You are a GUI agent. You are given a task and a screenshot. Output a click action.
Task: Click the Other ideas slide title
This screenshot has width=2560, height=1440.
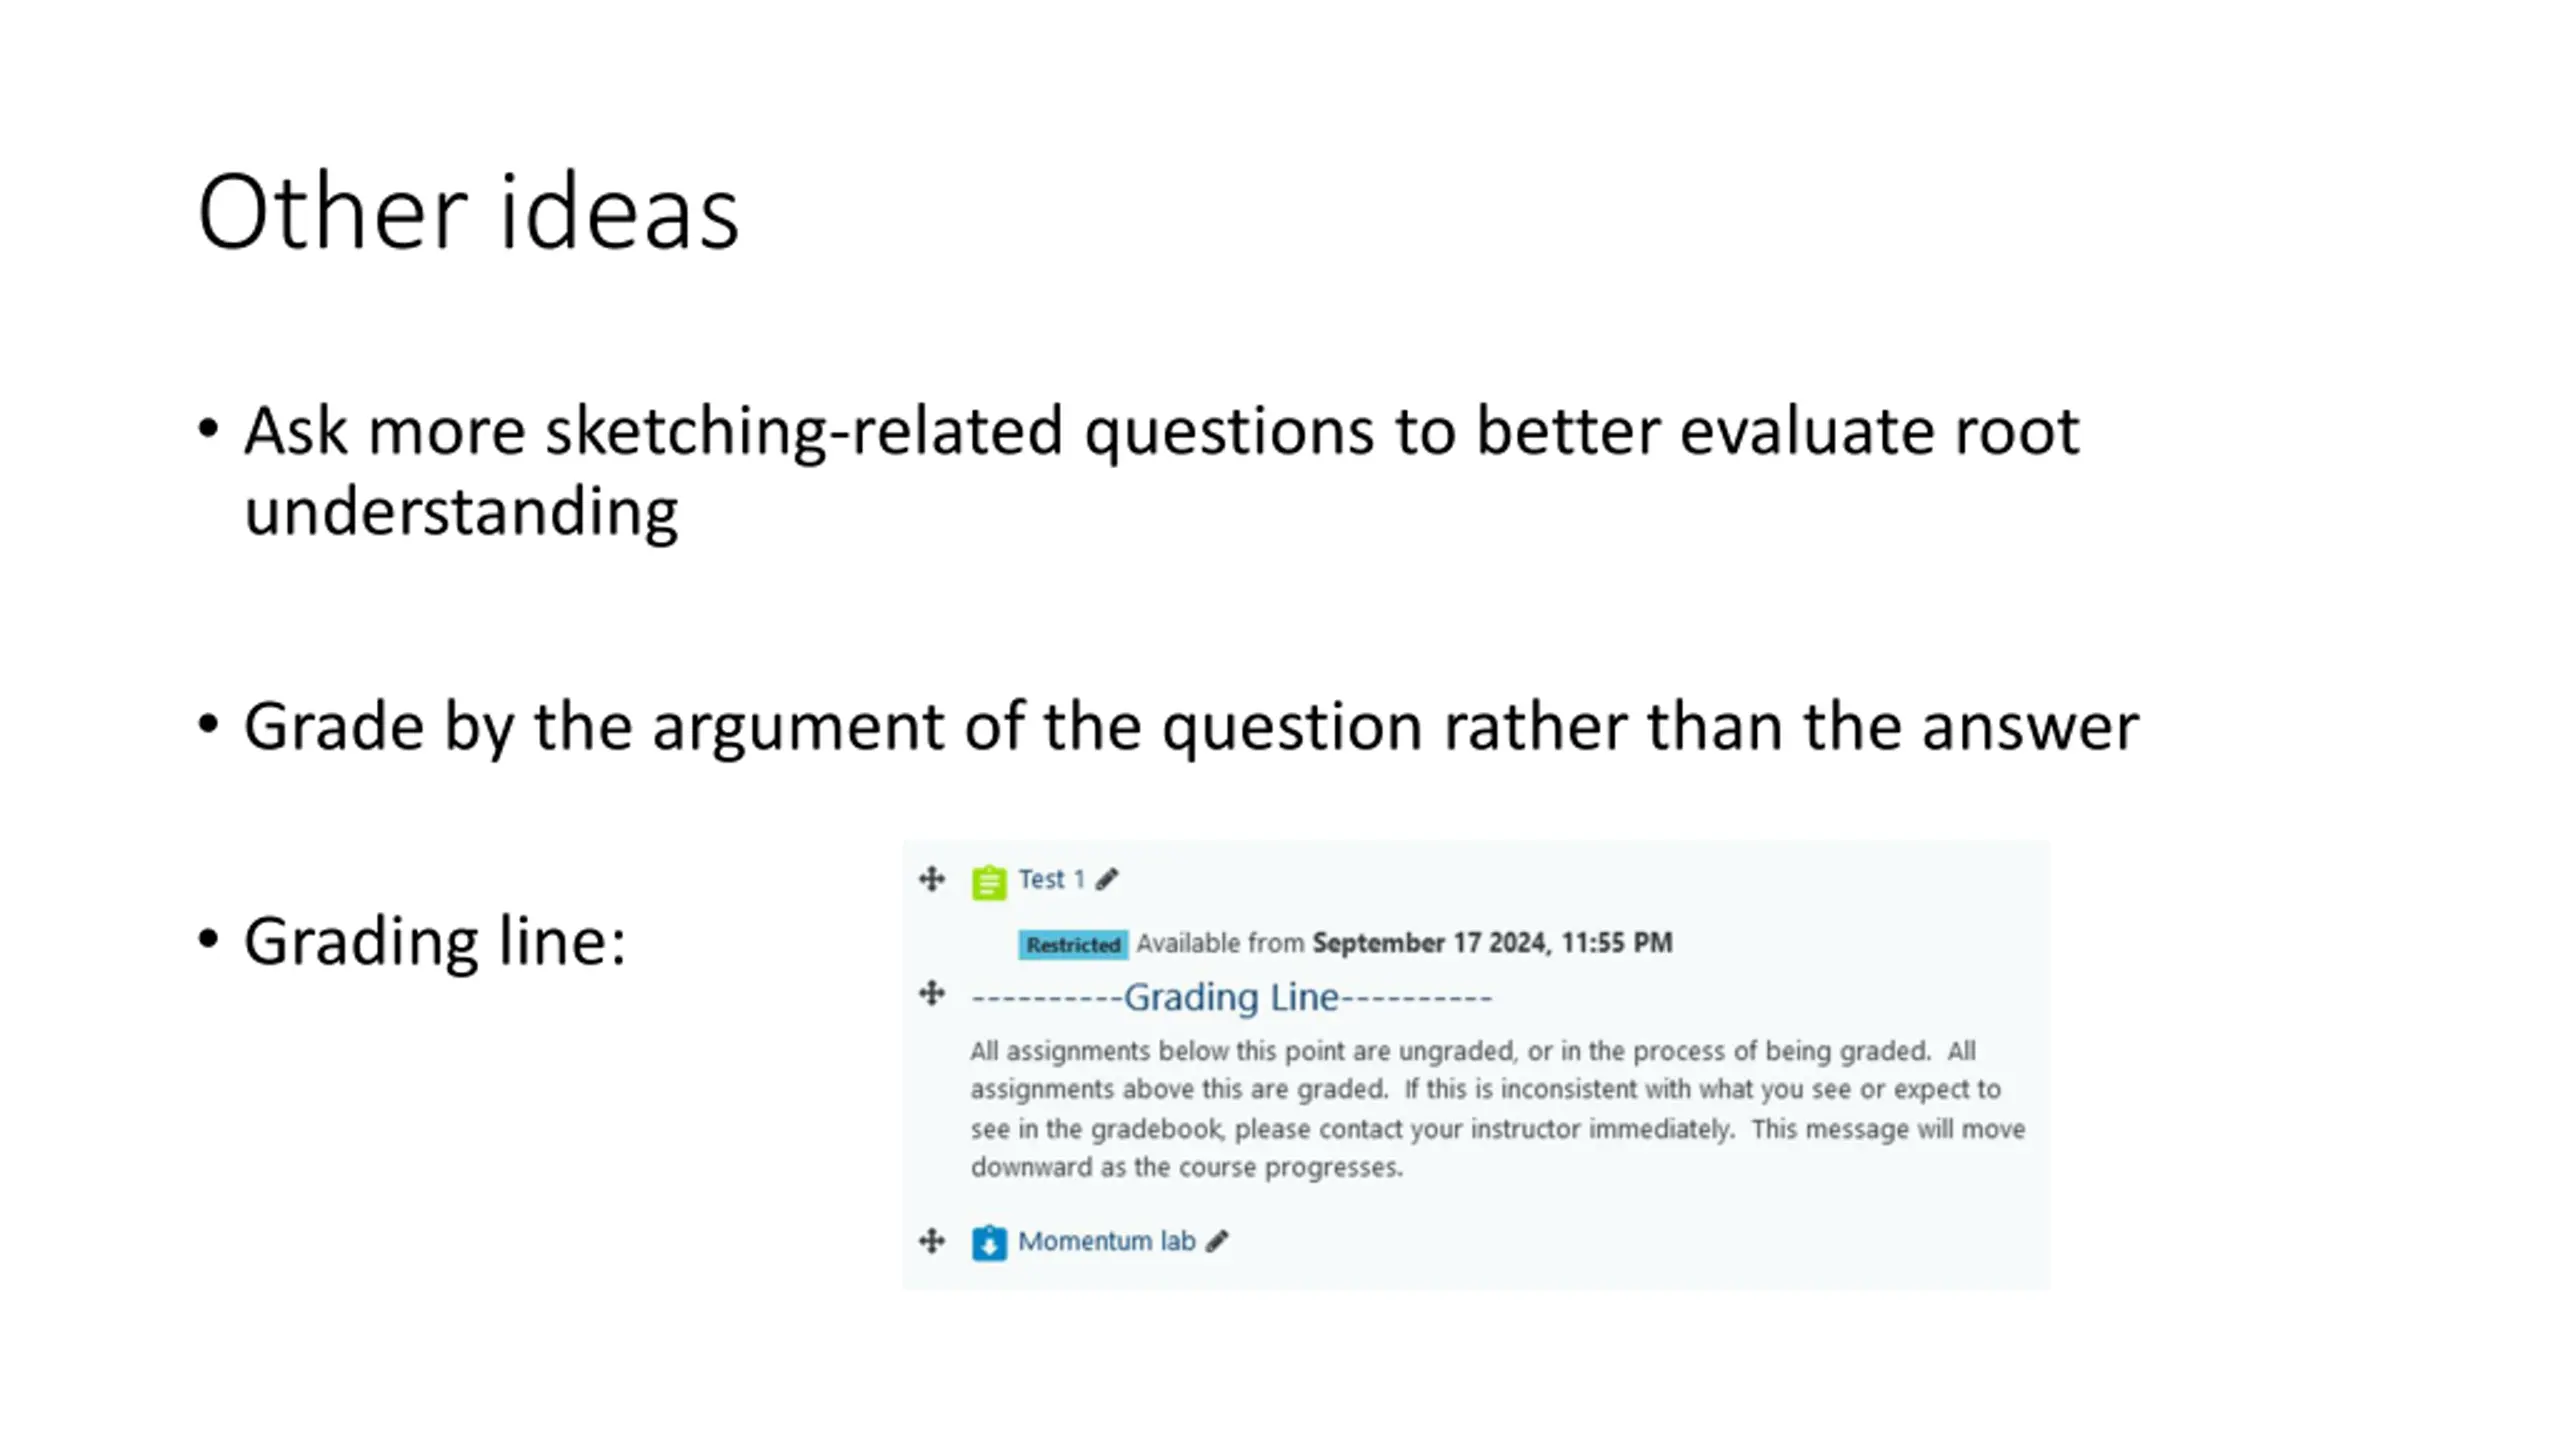pos(468,211)
